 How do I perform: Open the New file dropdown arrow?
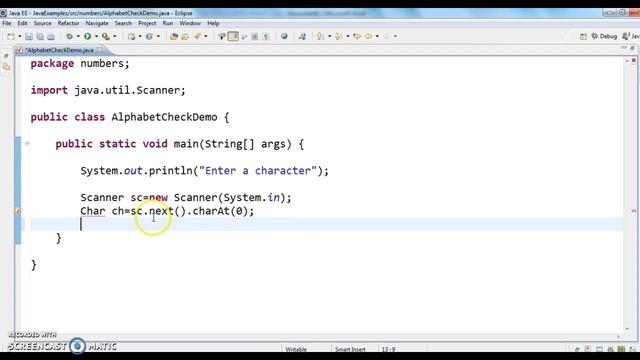click(x=19, y=37)
